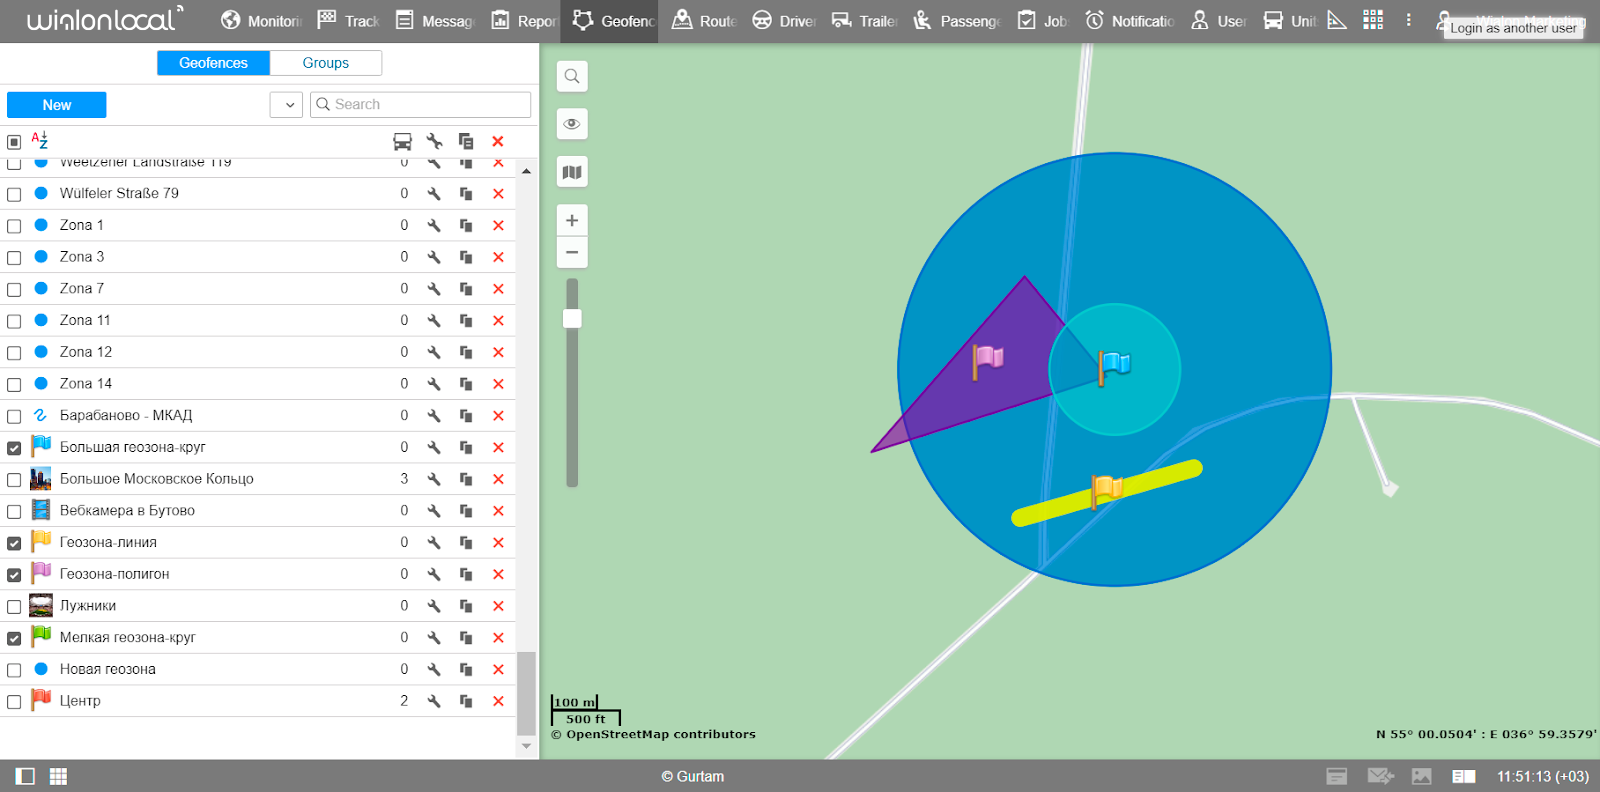This screenshot has height=792, width=1600.
Task: Open the Monitoring menu item
Action: [260, 20]
